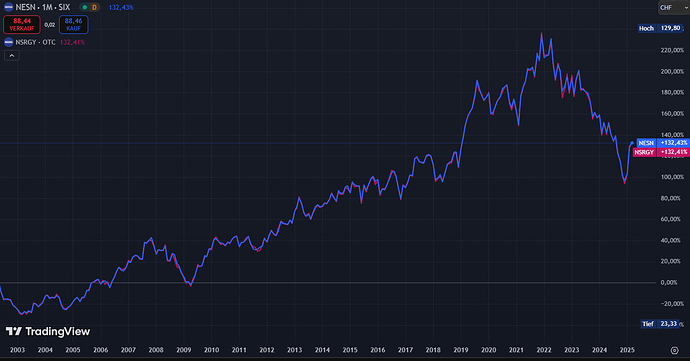Click the green market status dot
690x361 pixels.
click(85, 7)
